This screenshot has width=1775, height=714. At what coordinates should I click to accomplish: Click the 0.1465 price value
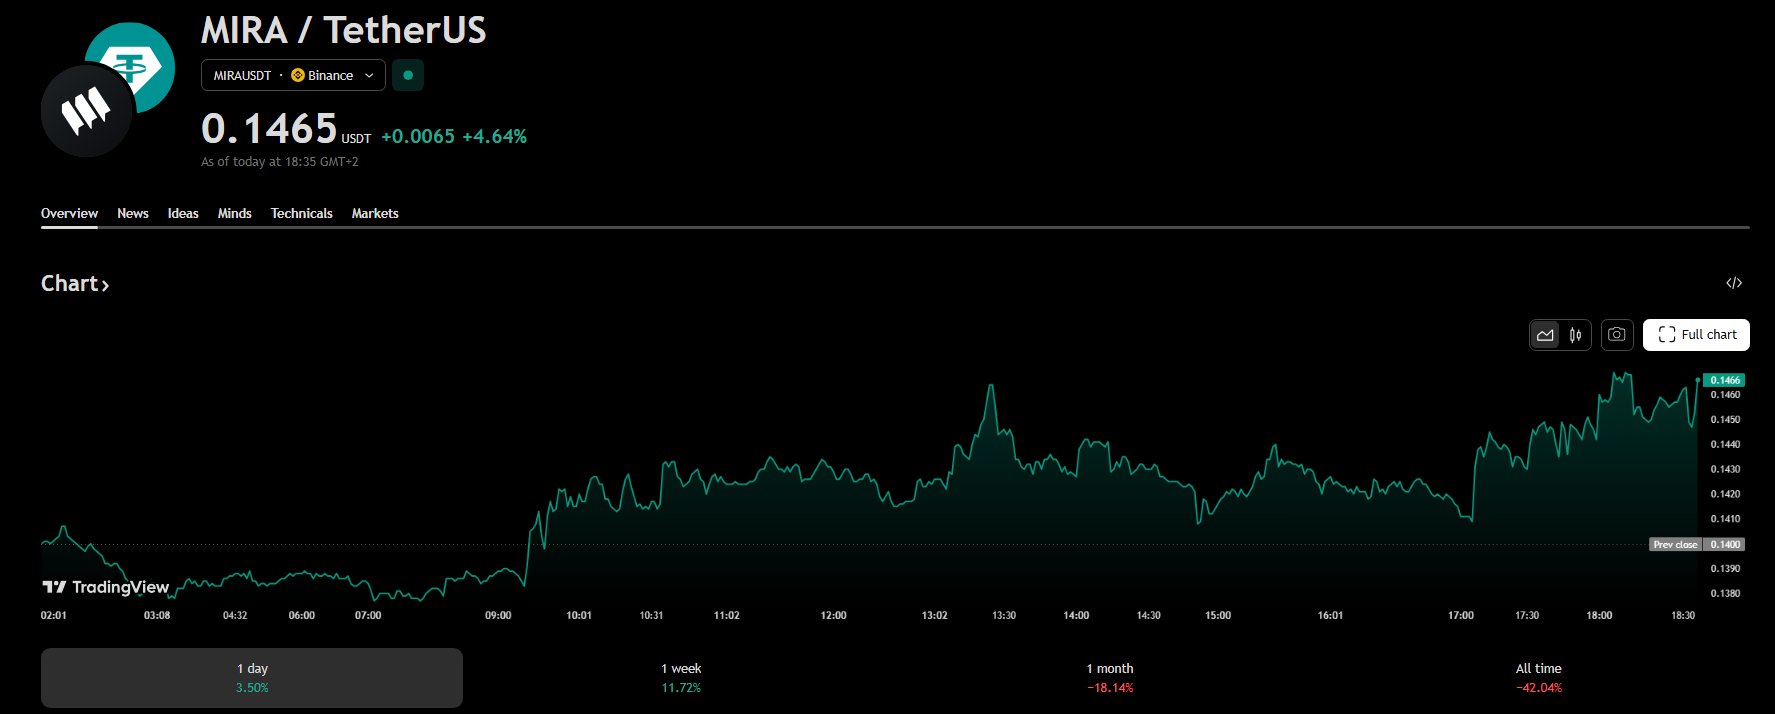pyautogui.click(x=269, y=129)
